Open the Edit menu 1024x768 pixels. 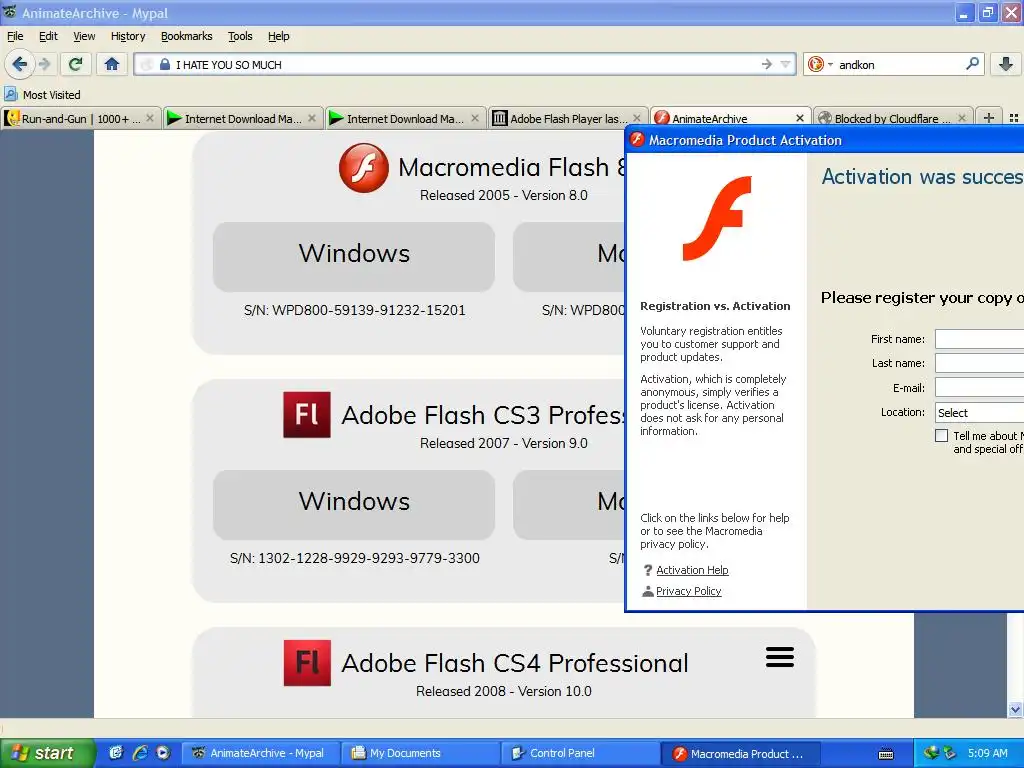coord(48,36)
